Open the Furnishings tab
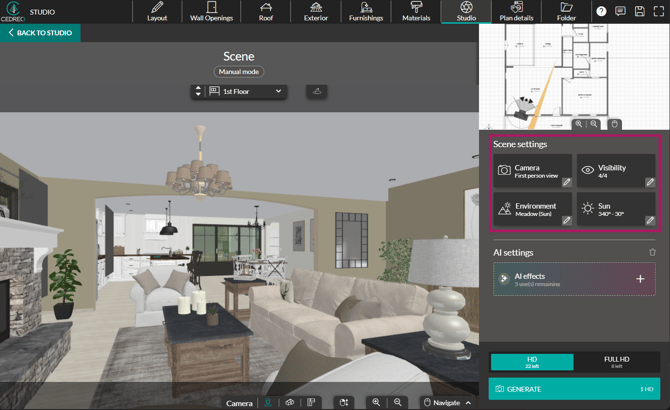Viewport: 670px width, 410px height. click(366, 12)
